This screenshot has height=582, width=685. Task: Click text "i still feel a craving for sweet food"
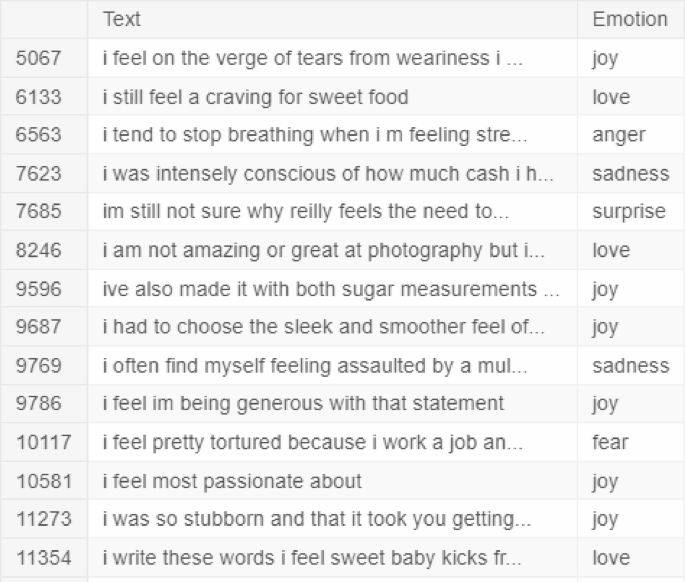click(255, 97)
